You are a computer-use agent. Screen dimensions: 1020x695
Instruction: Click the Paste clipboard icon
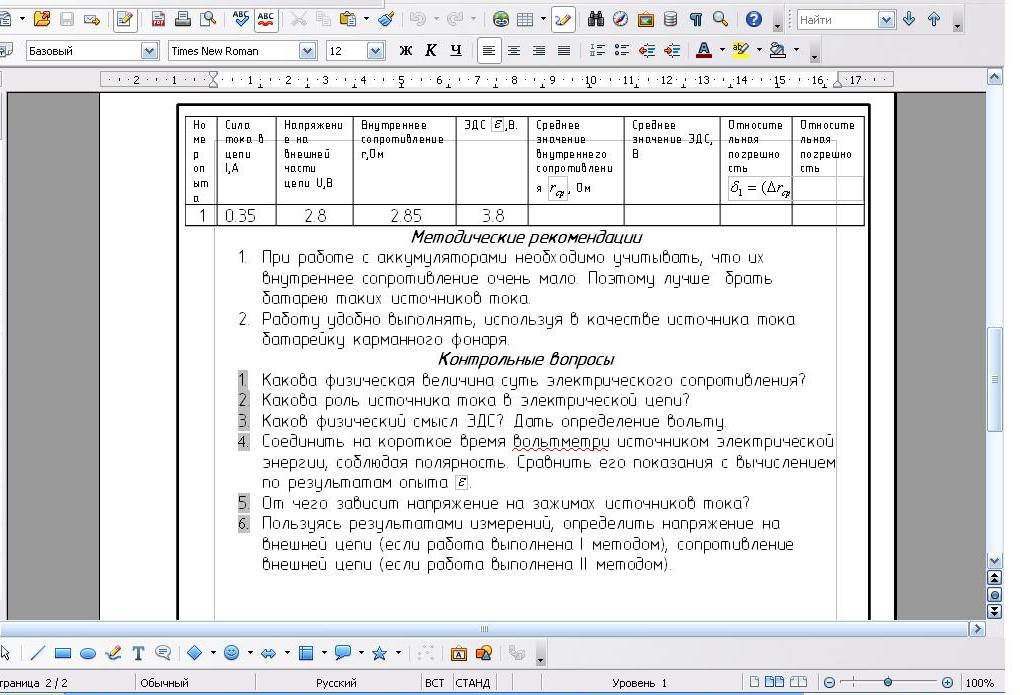click(348, 20)
